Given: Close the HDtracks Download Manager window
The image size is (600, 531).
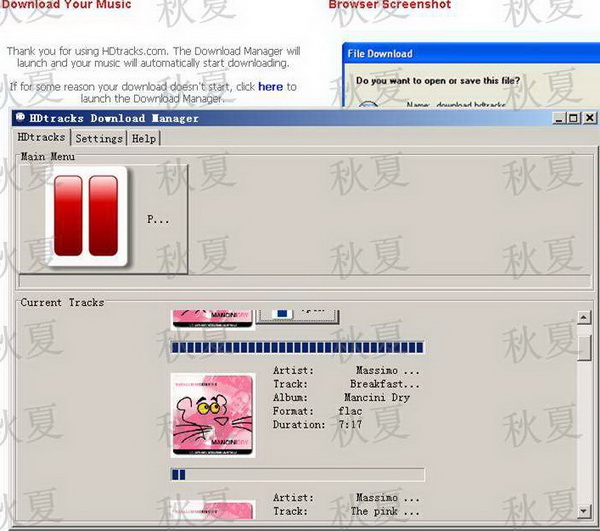Looking at the screenshot, I should tap(590, 118).
